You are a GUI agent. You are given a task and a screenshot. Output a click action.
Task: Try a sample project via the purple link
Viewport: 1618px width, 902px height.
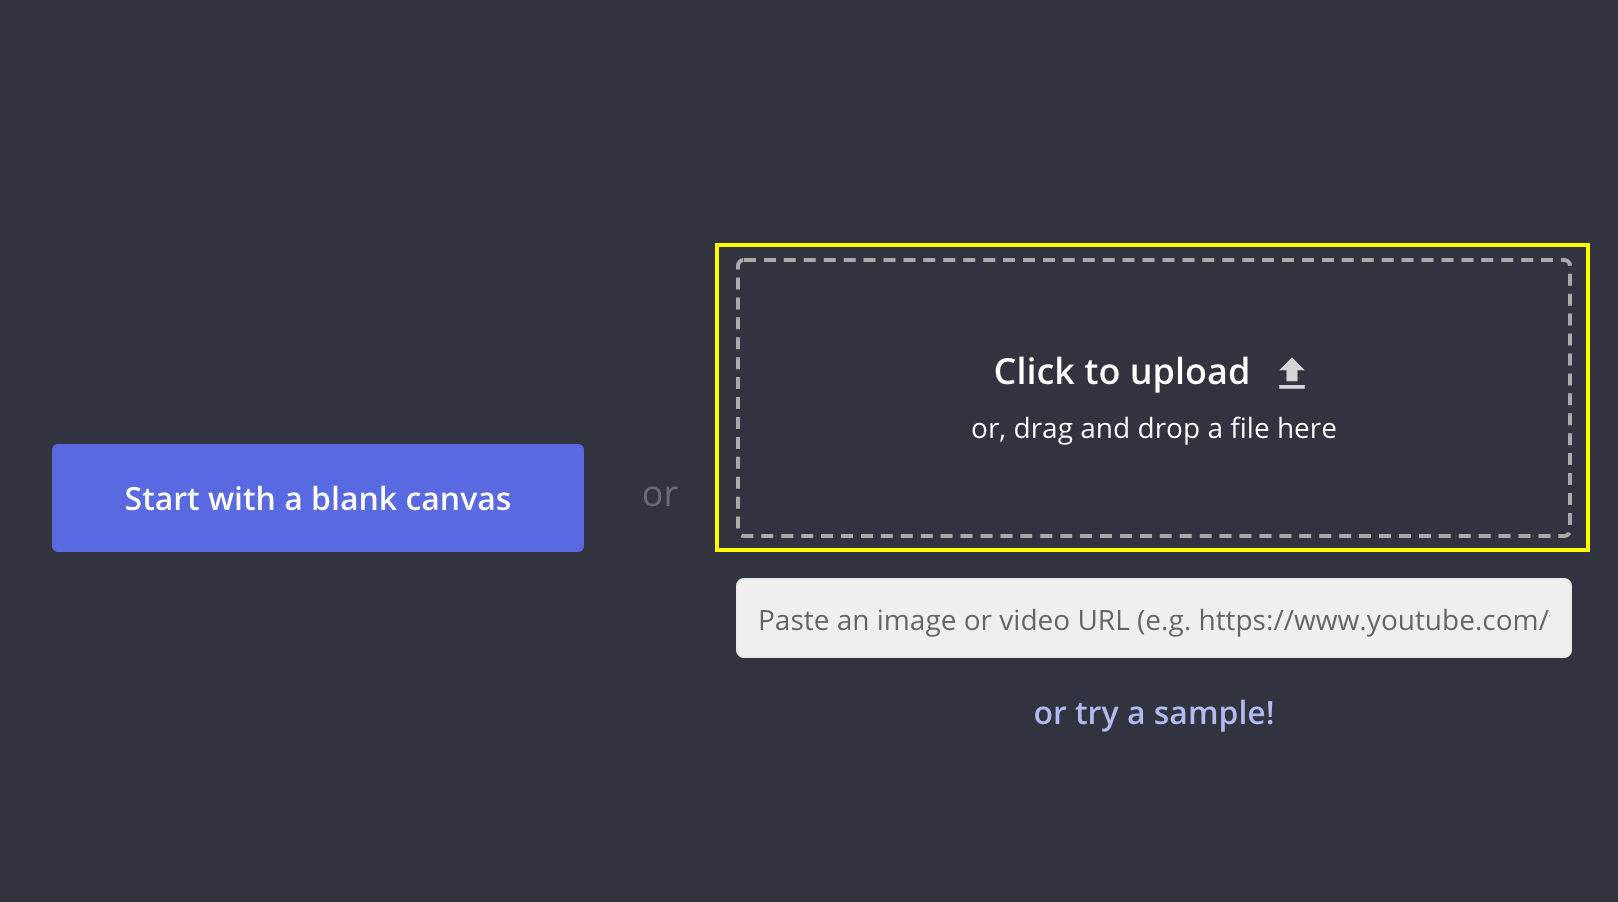1153,713
